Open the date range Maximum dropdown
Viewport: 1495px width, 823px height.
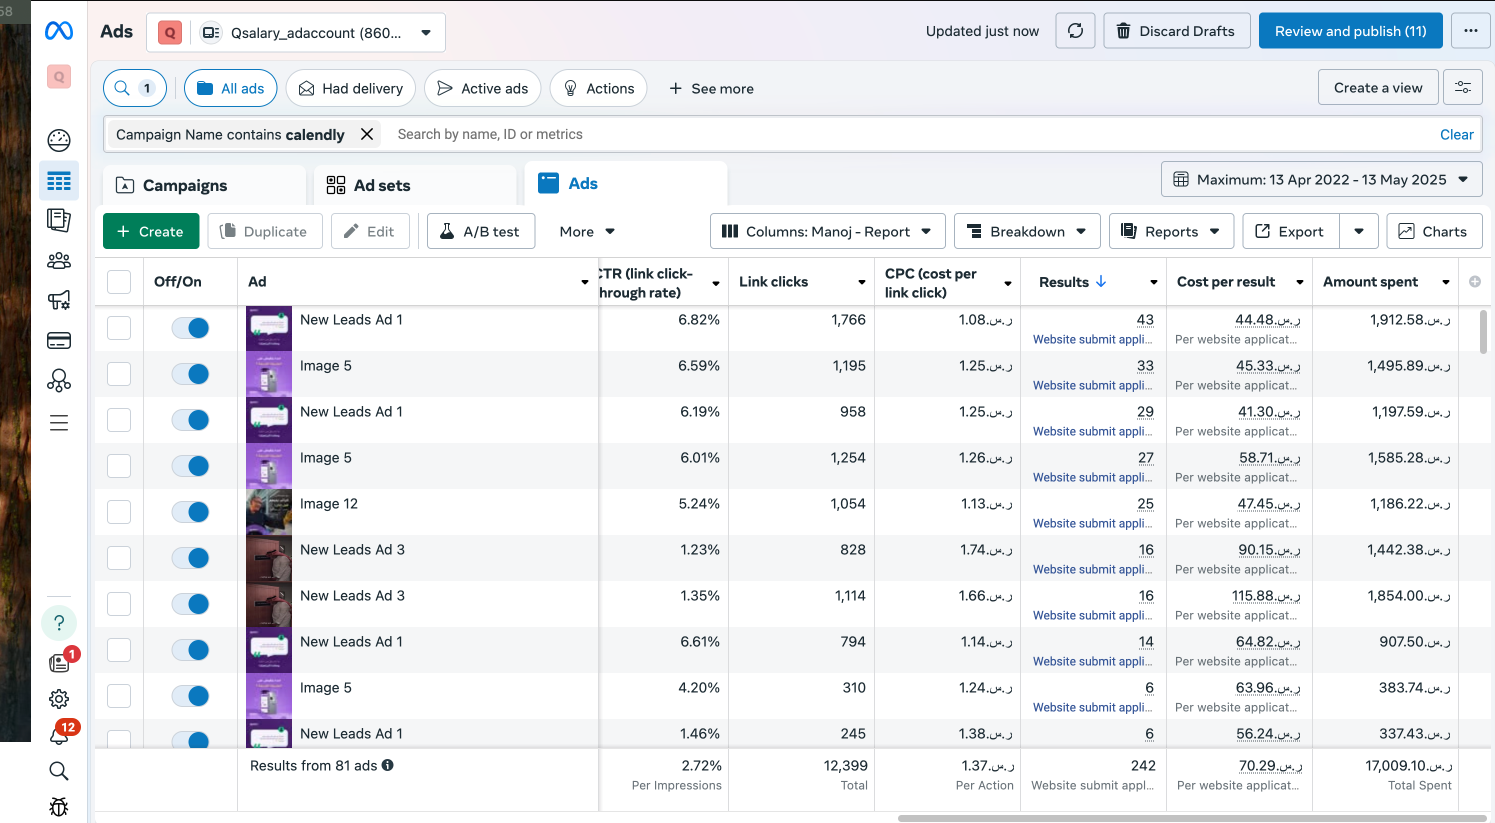click(x=1321, y=180)
